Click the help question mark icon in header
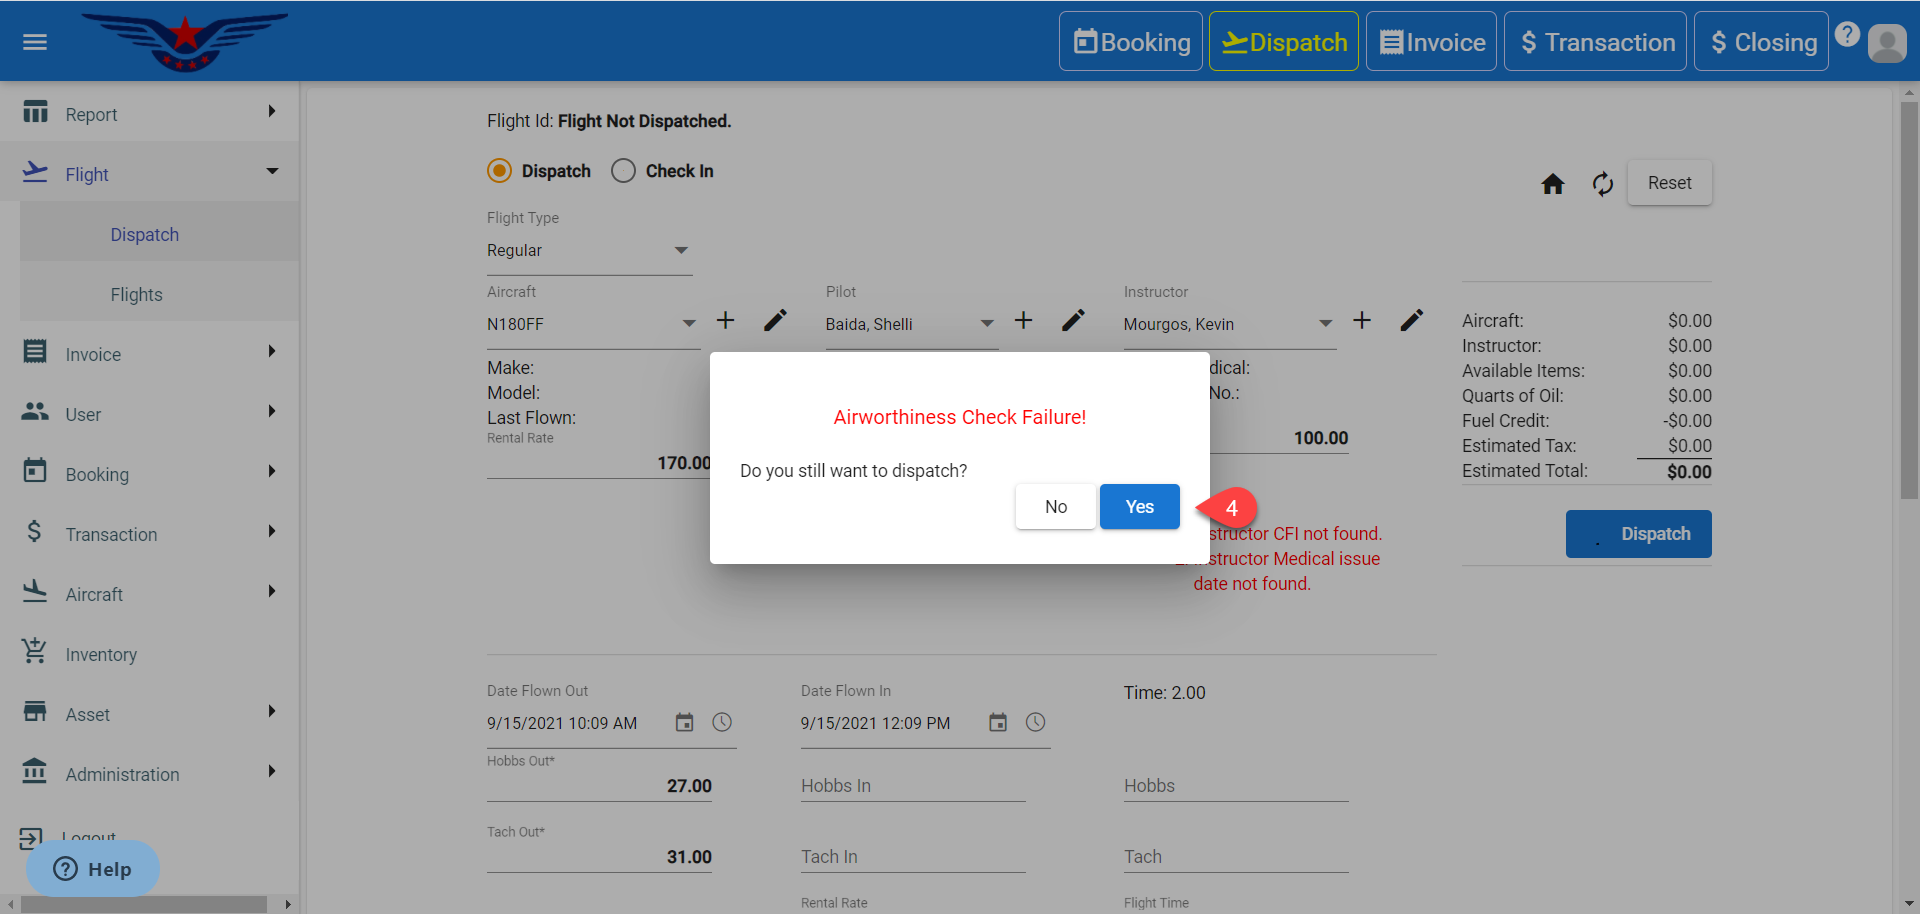 click(1847, 35)
